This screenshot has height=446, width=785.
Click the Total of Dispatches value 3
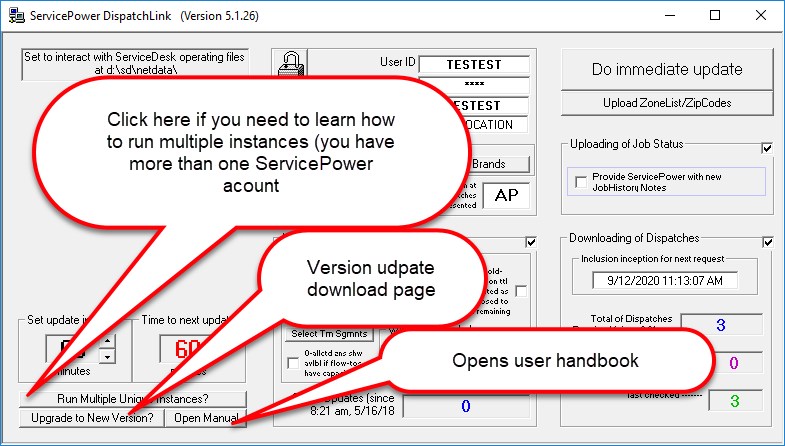721,325
